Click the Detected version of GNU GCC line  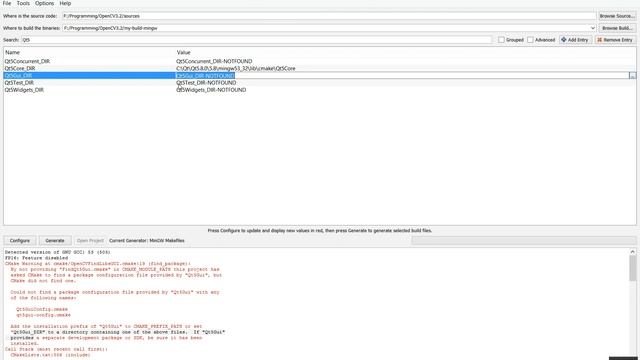tap(58, 252)
